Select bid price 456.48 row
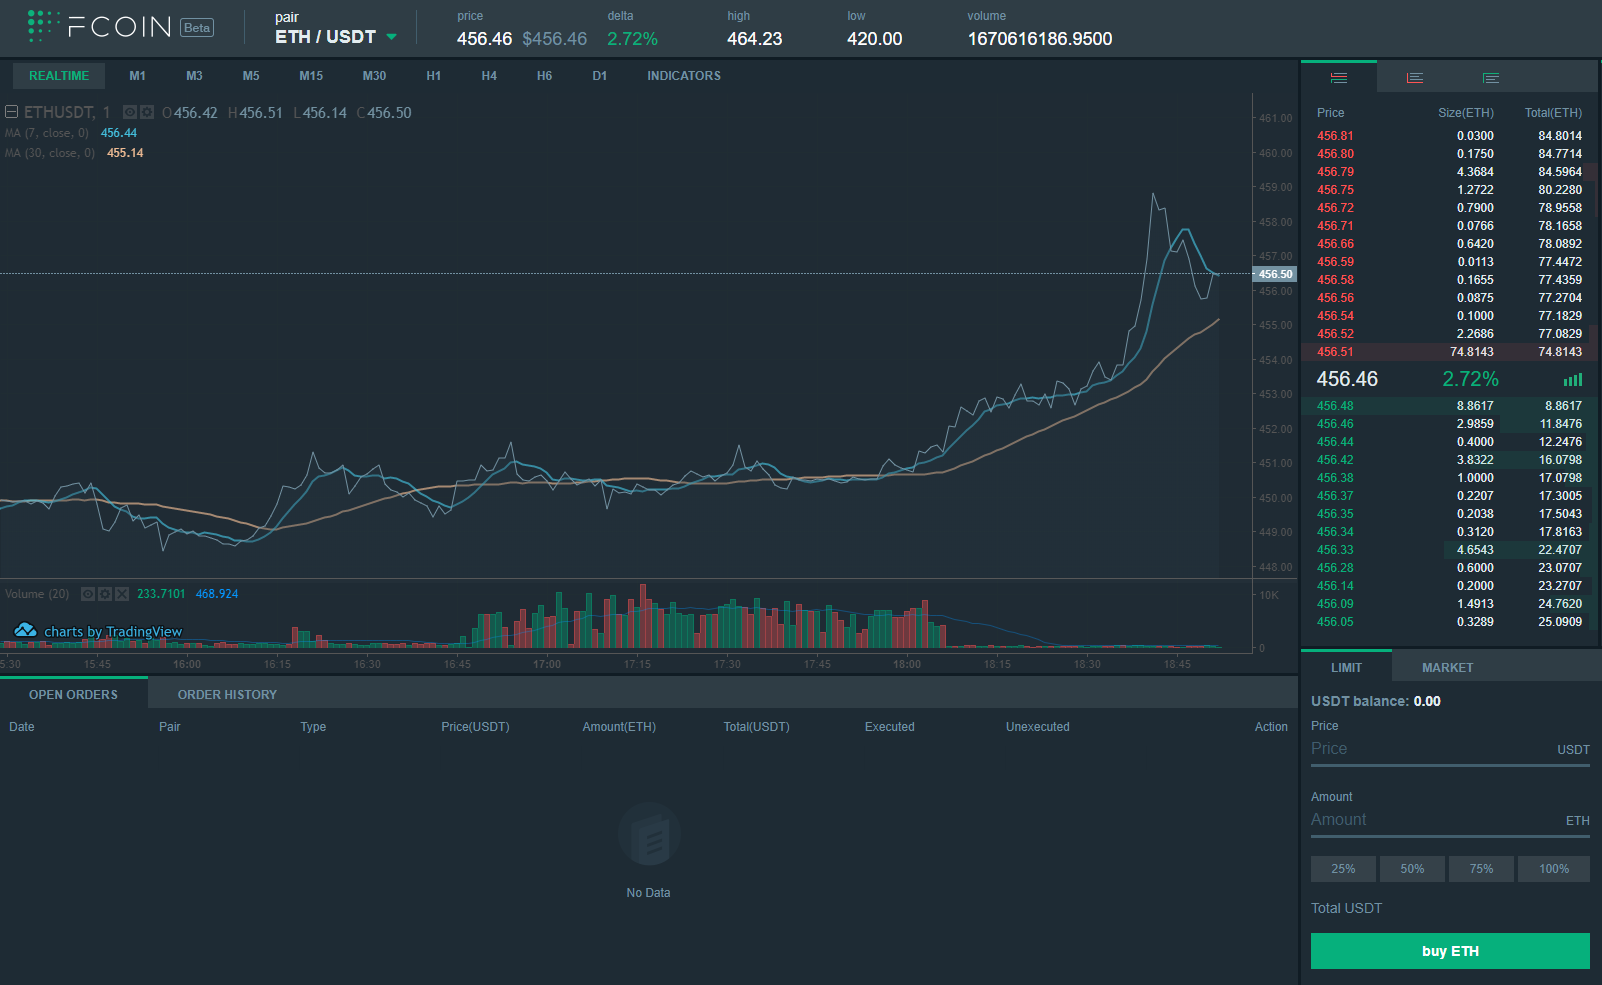Image resolution: width=1602 pixels, height=985 pixels. [x=1449, y=406]
